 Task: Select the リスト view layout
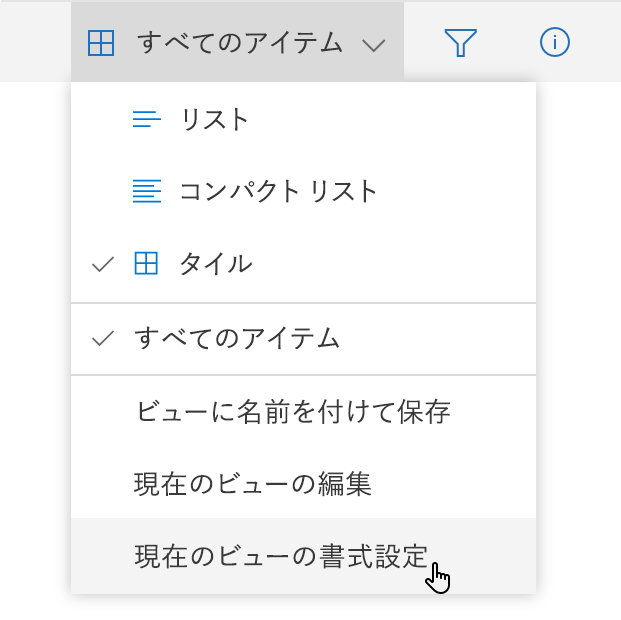(x=303, y=119)
